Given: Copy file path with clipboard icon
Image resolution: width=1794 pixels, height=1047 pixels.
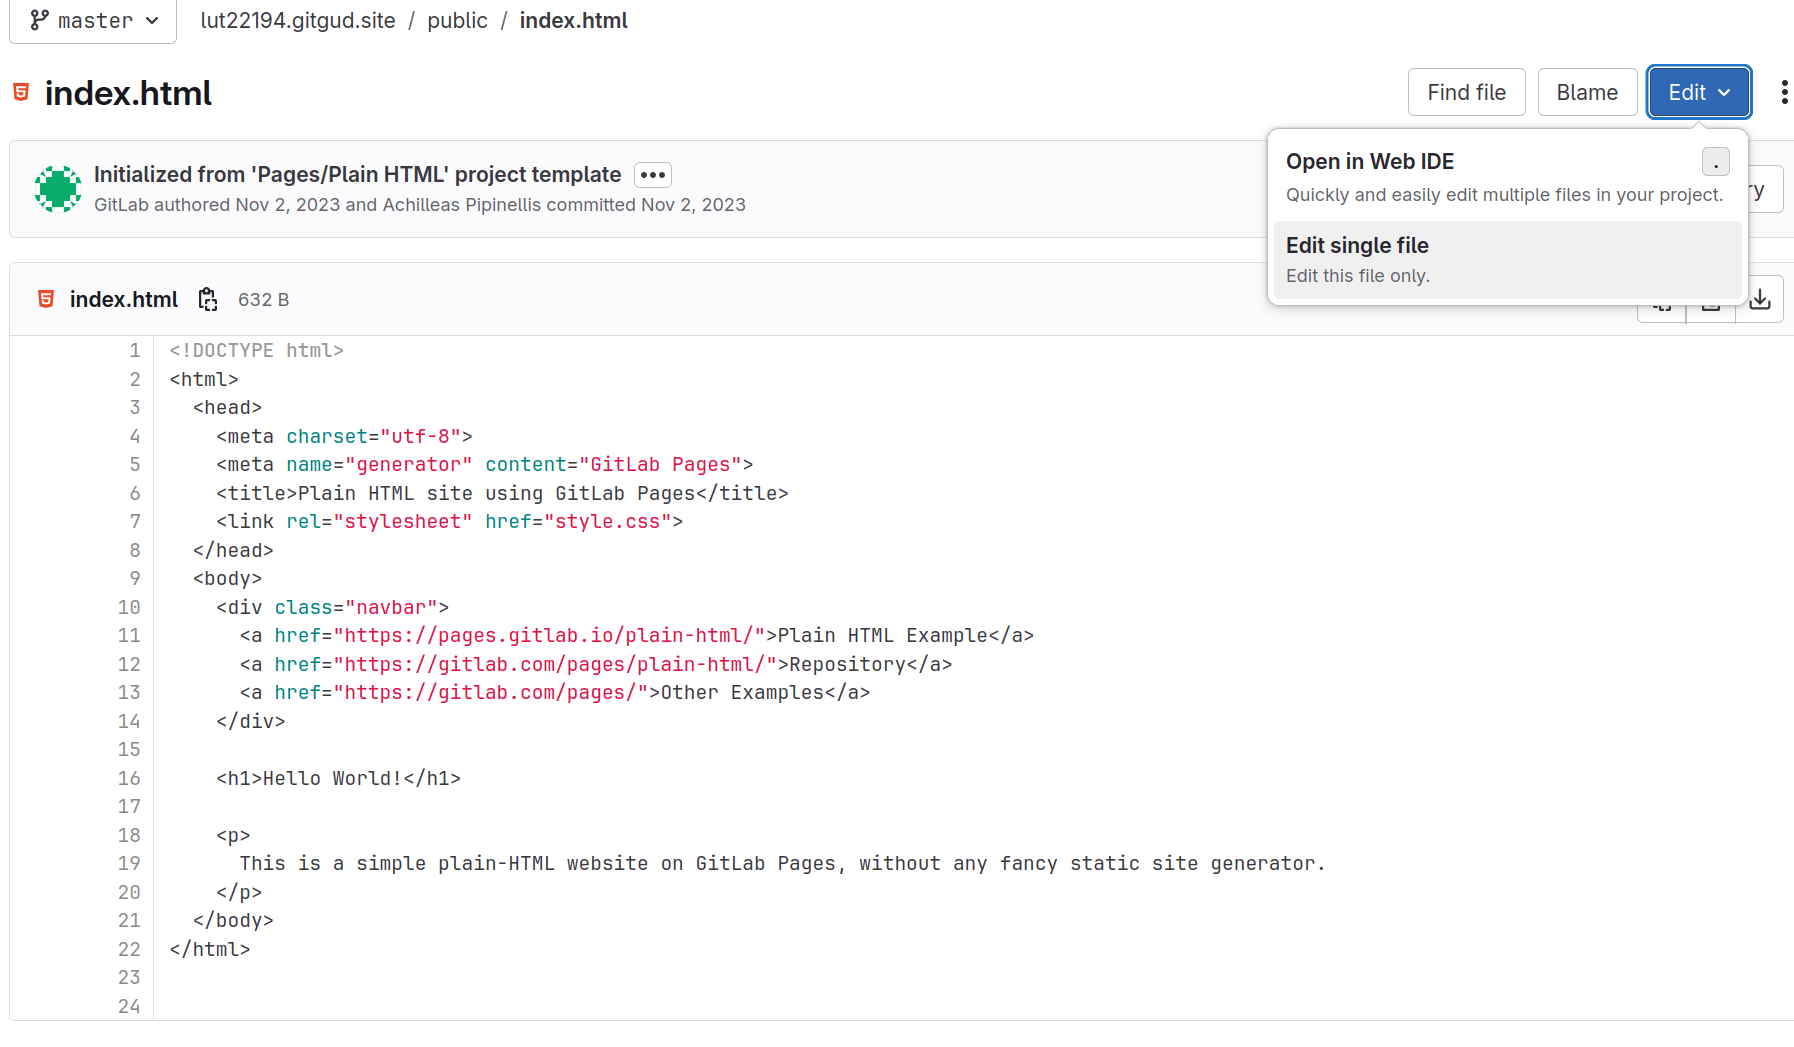Looking at the screenshot, I should (x=208, y=300).
